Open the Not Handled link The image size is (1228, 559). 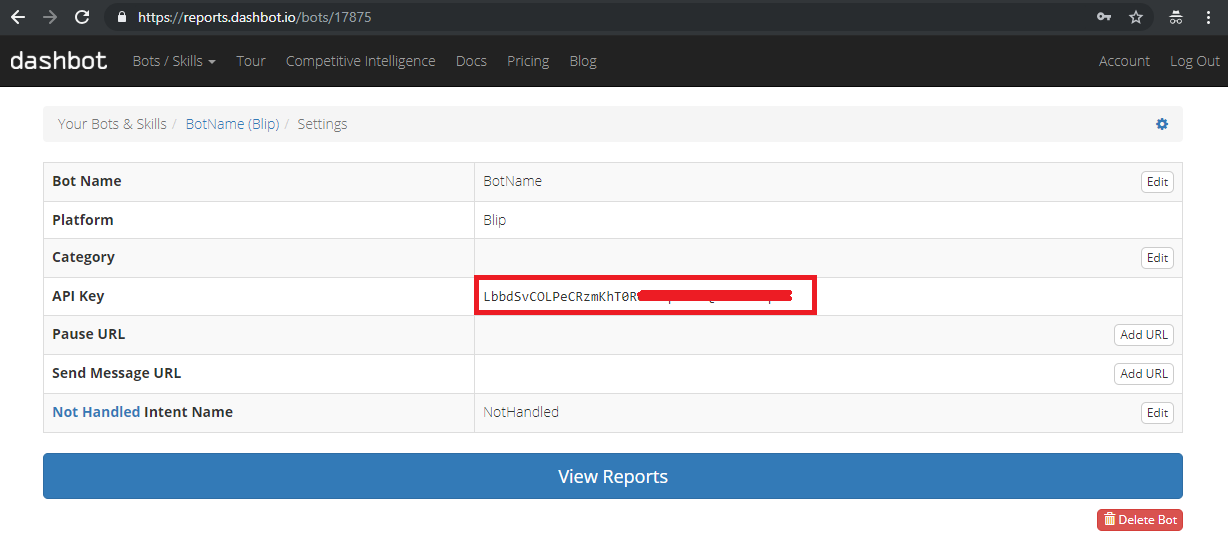(96, 412)
